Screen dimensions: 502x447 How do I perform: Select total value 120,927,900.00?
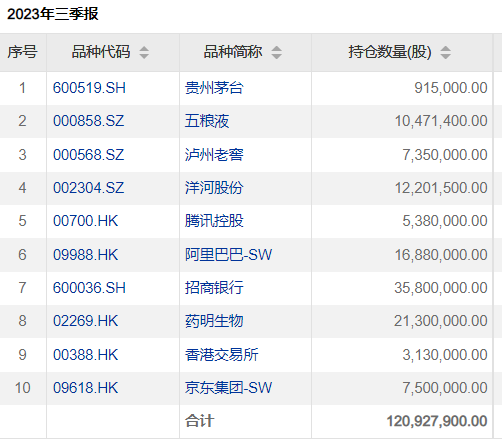437,421
